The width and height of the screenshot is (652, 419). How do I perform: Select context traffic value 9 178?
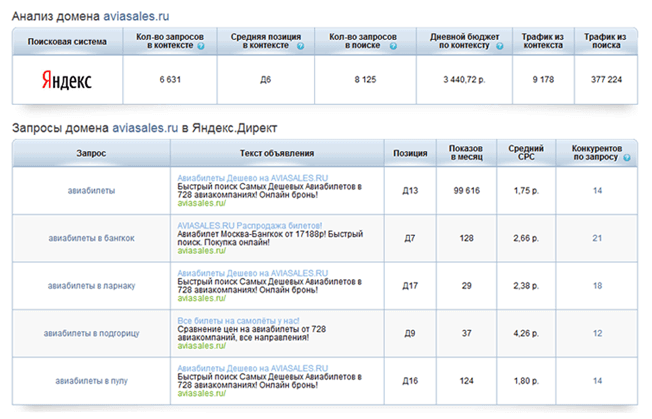click(543, 79)
